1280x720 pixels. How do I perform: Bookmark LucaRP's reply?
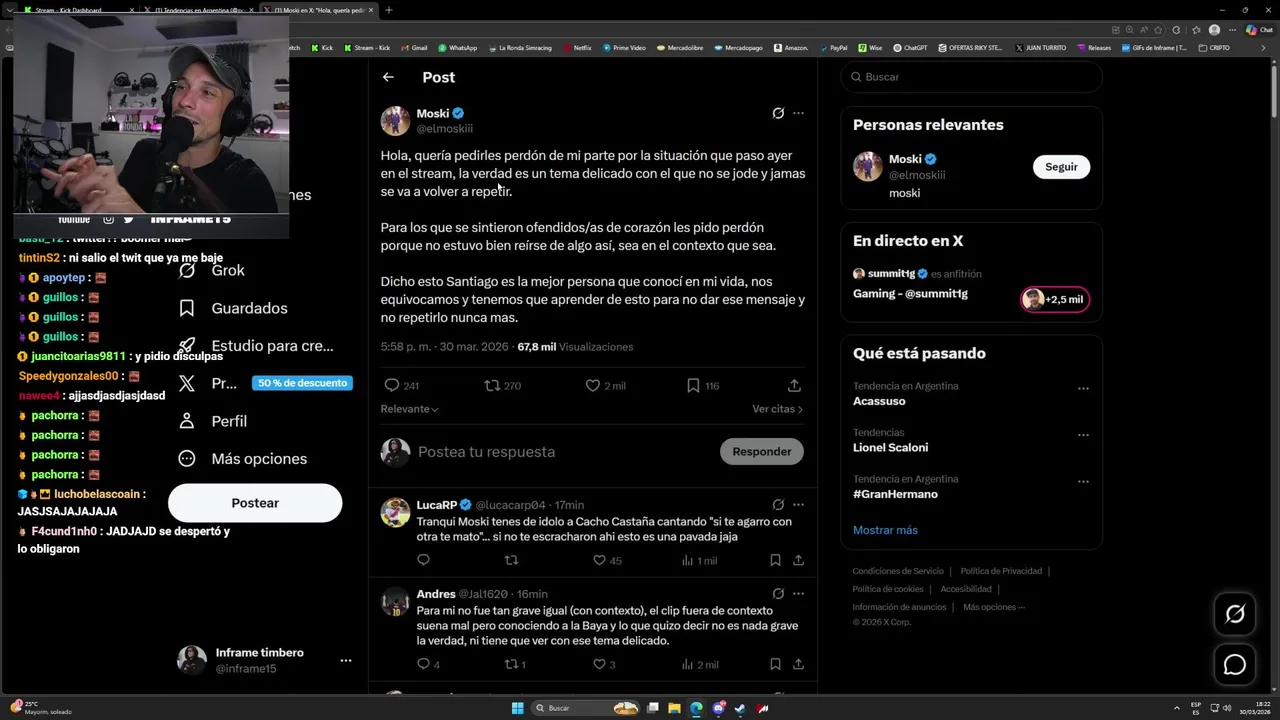coord(775,560)
